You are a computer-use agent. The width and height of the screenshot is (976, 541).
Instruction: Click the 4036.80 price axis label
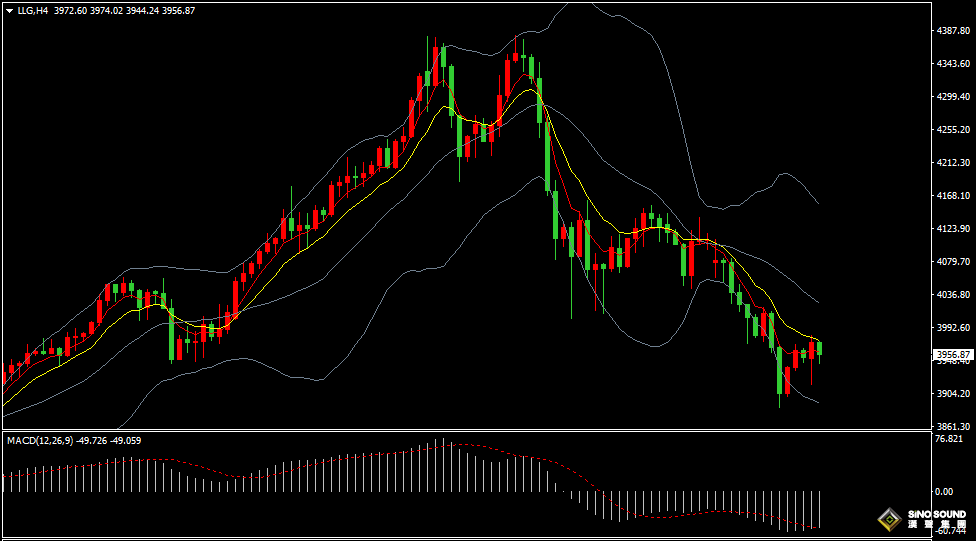point(952,295)
